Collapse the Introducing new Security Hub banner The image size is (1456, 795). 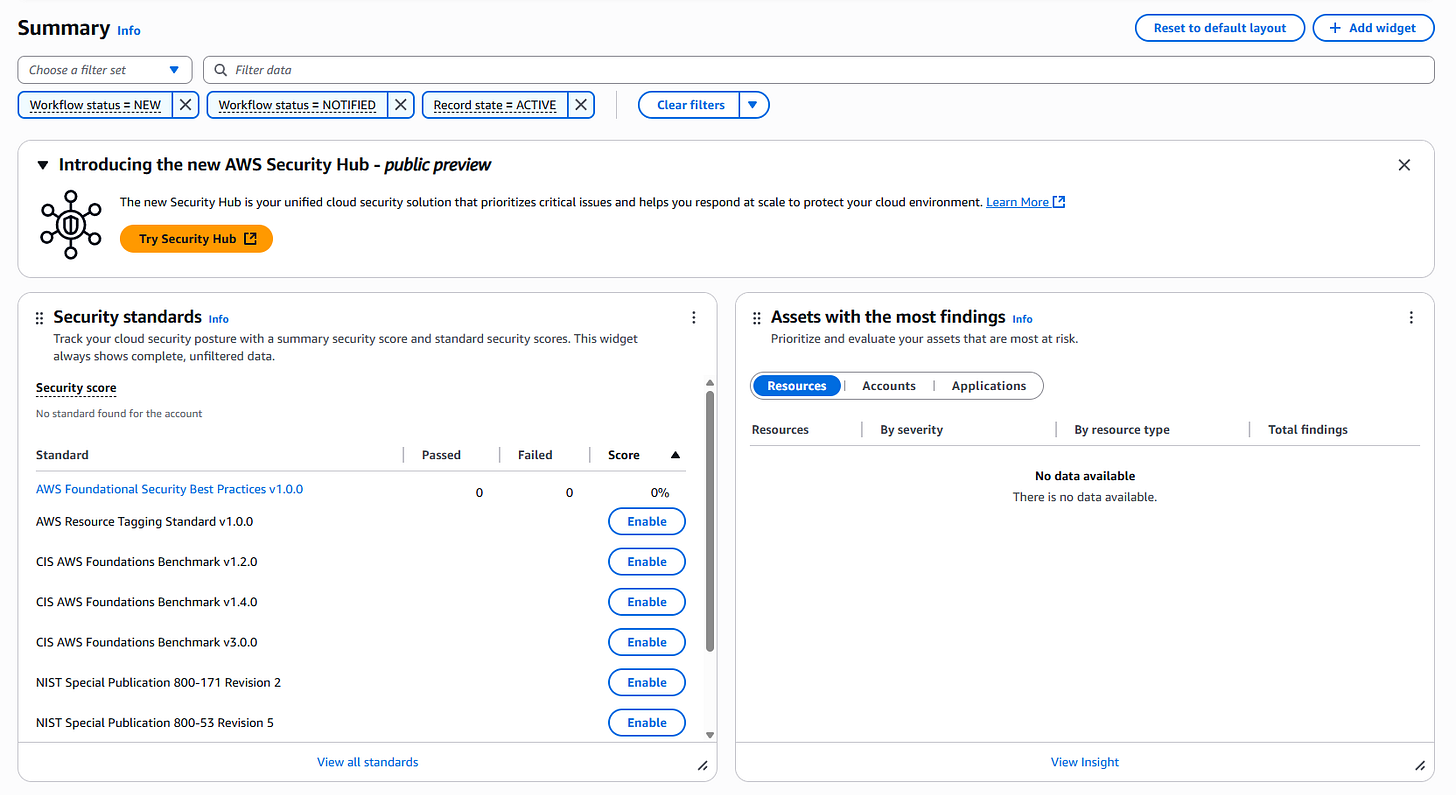(x=43, y=165)
